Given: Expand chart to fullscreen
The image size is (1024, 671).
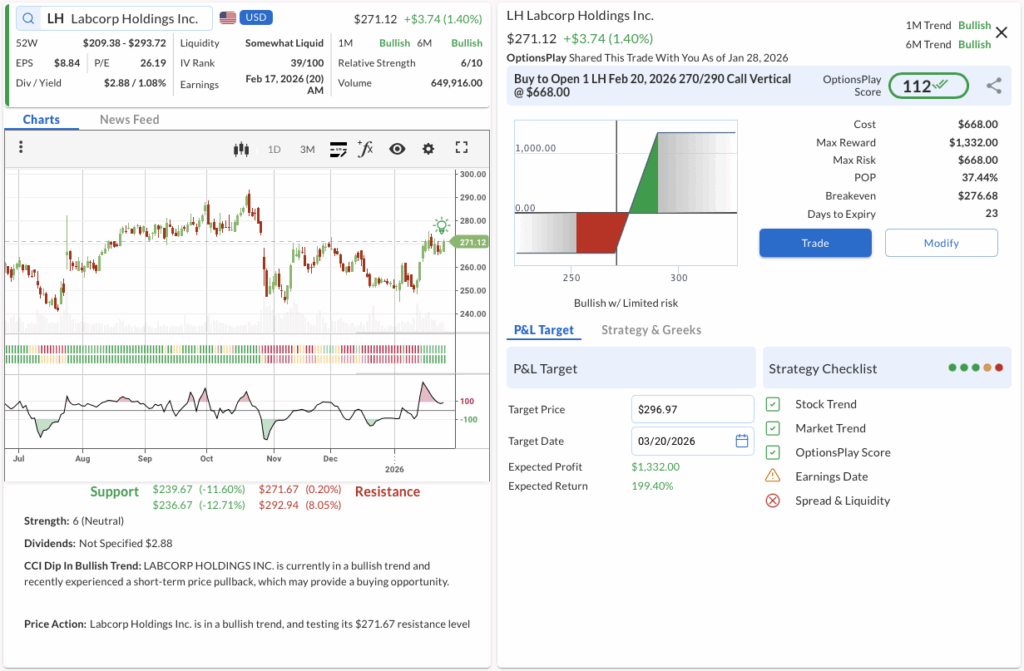Looking at the screenshot, I should coord(461,148).
